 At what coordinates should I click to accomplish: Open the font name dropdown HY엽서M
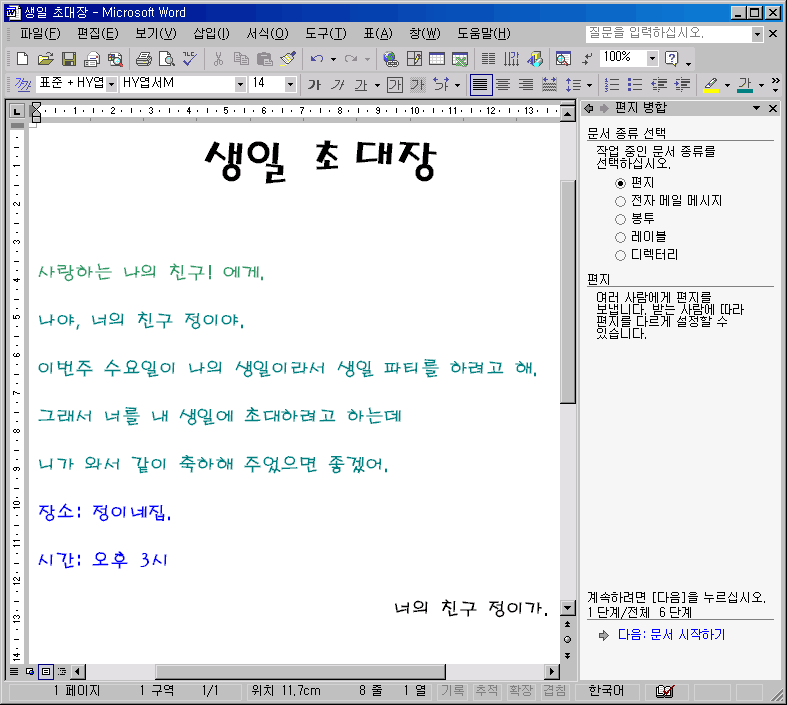coord(240,85)
